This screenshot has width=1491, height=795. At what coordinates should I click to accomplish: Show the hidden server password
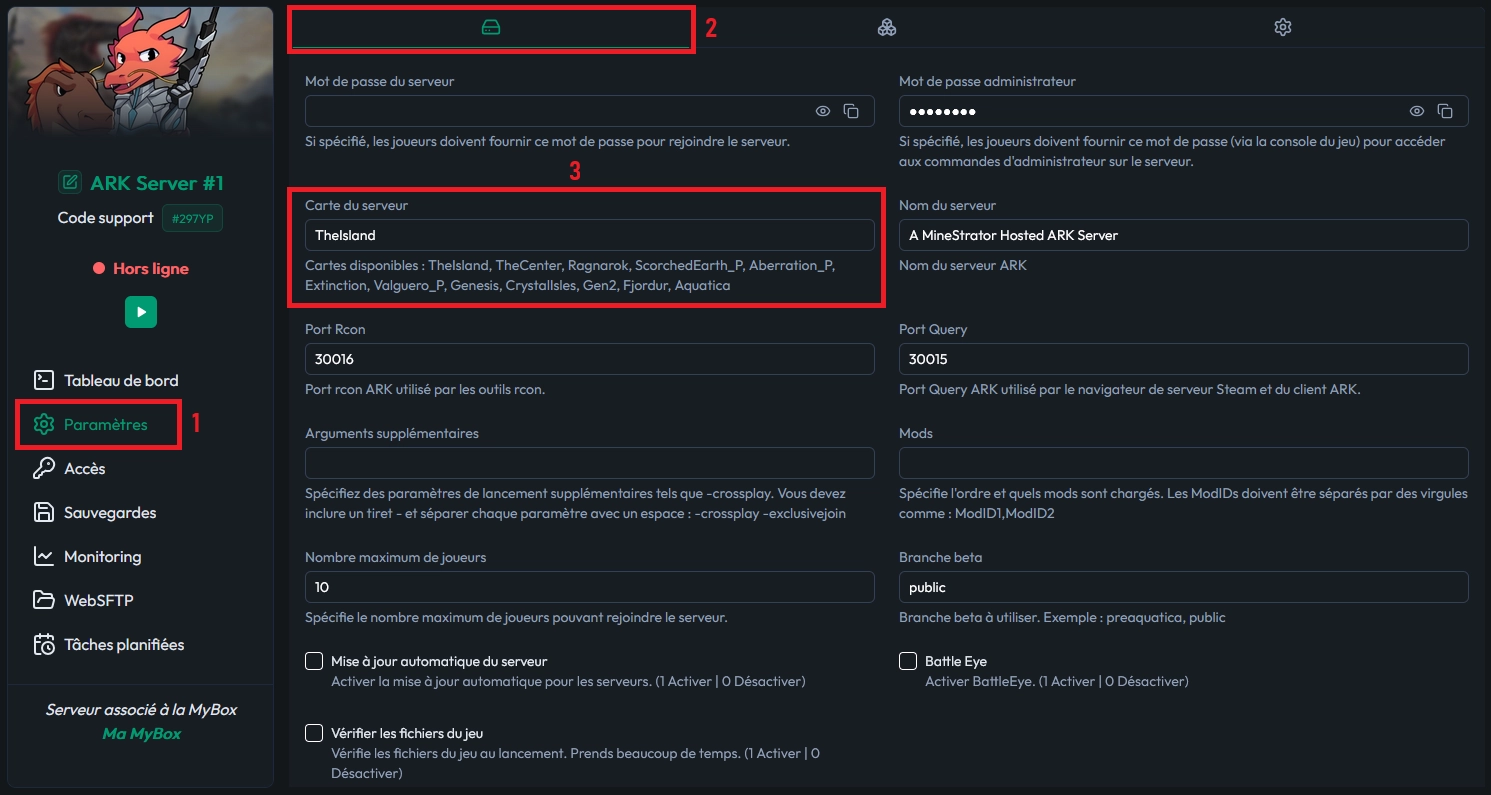coord(822,110)
